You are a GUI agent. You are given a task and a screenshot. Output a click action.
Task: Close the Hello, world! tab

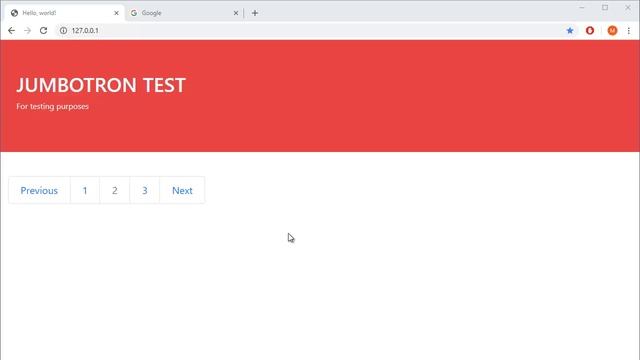coord(116,13)
